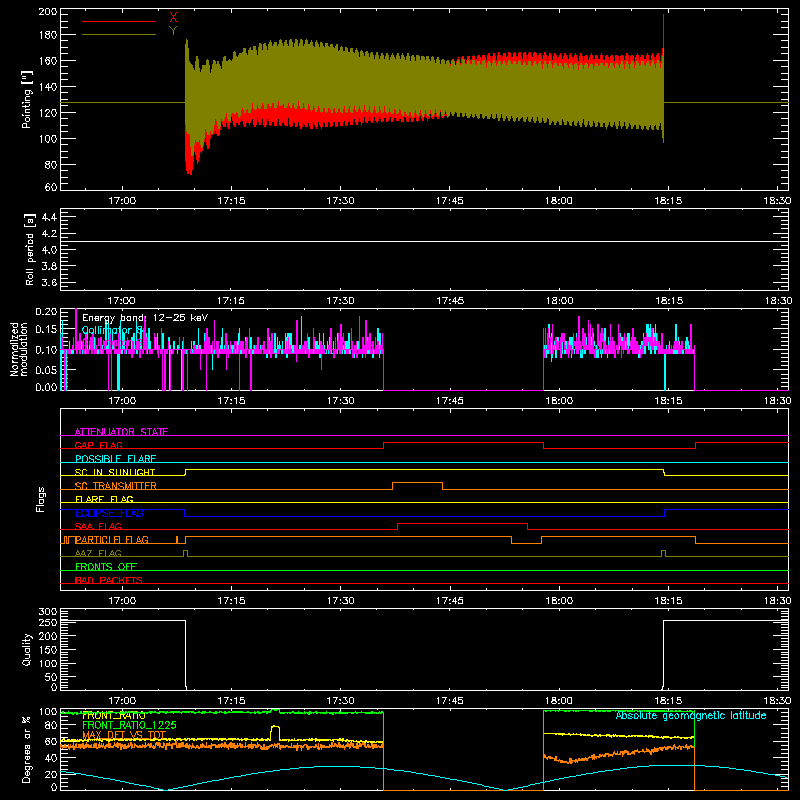
Task: Click the ATTENUATOR_STATE flag label
Action: coord(121,432)
